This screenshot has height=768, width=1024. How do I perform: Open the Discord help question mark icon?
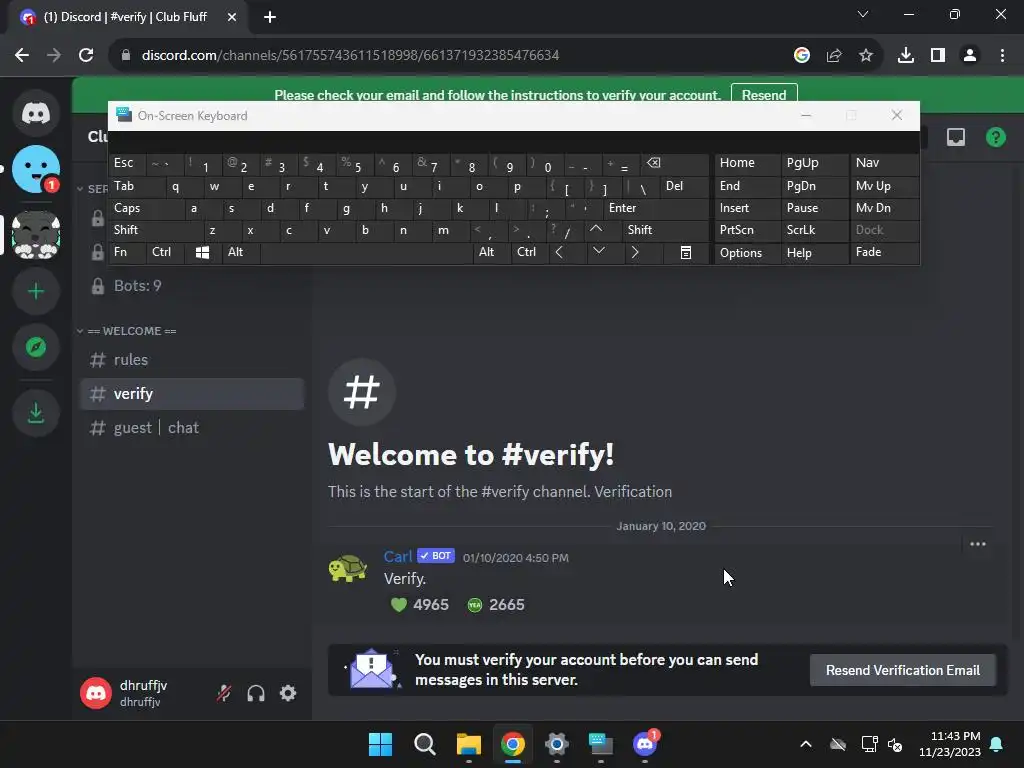coord(996,137)
